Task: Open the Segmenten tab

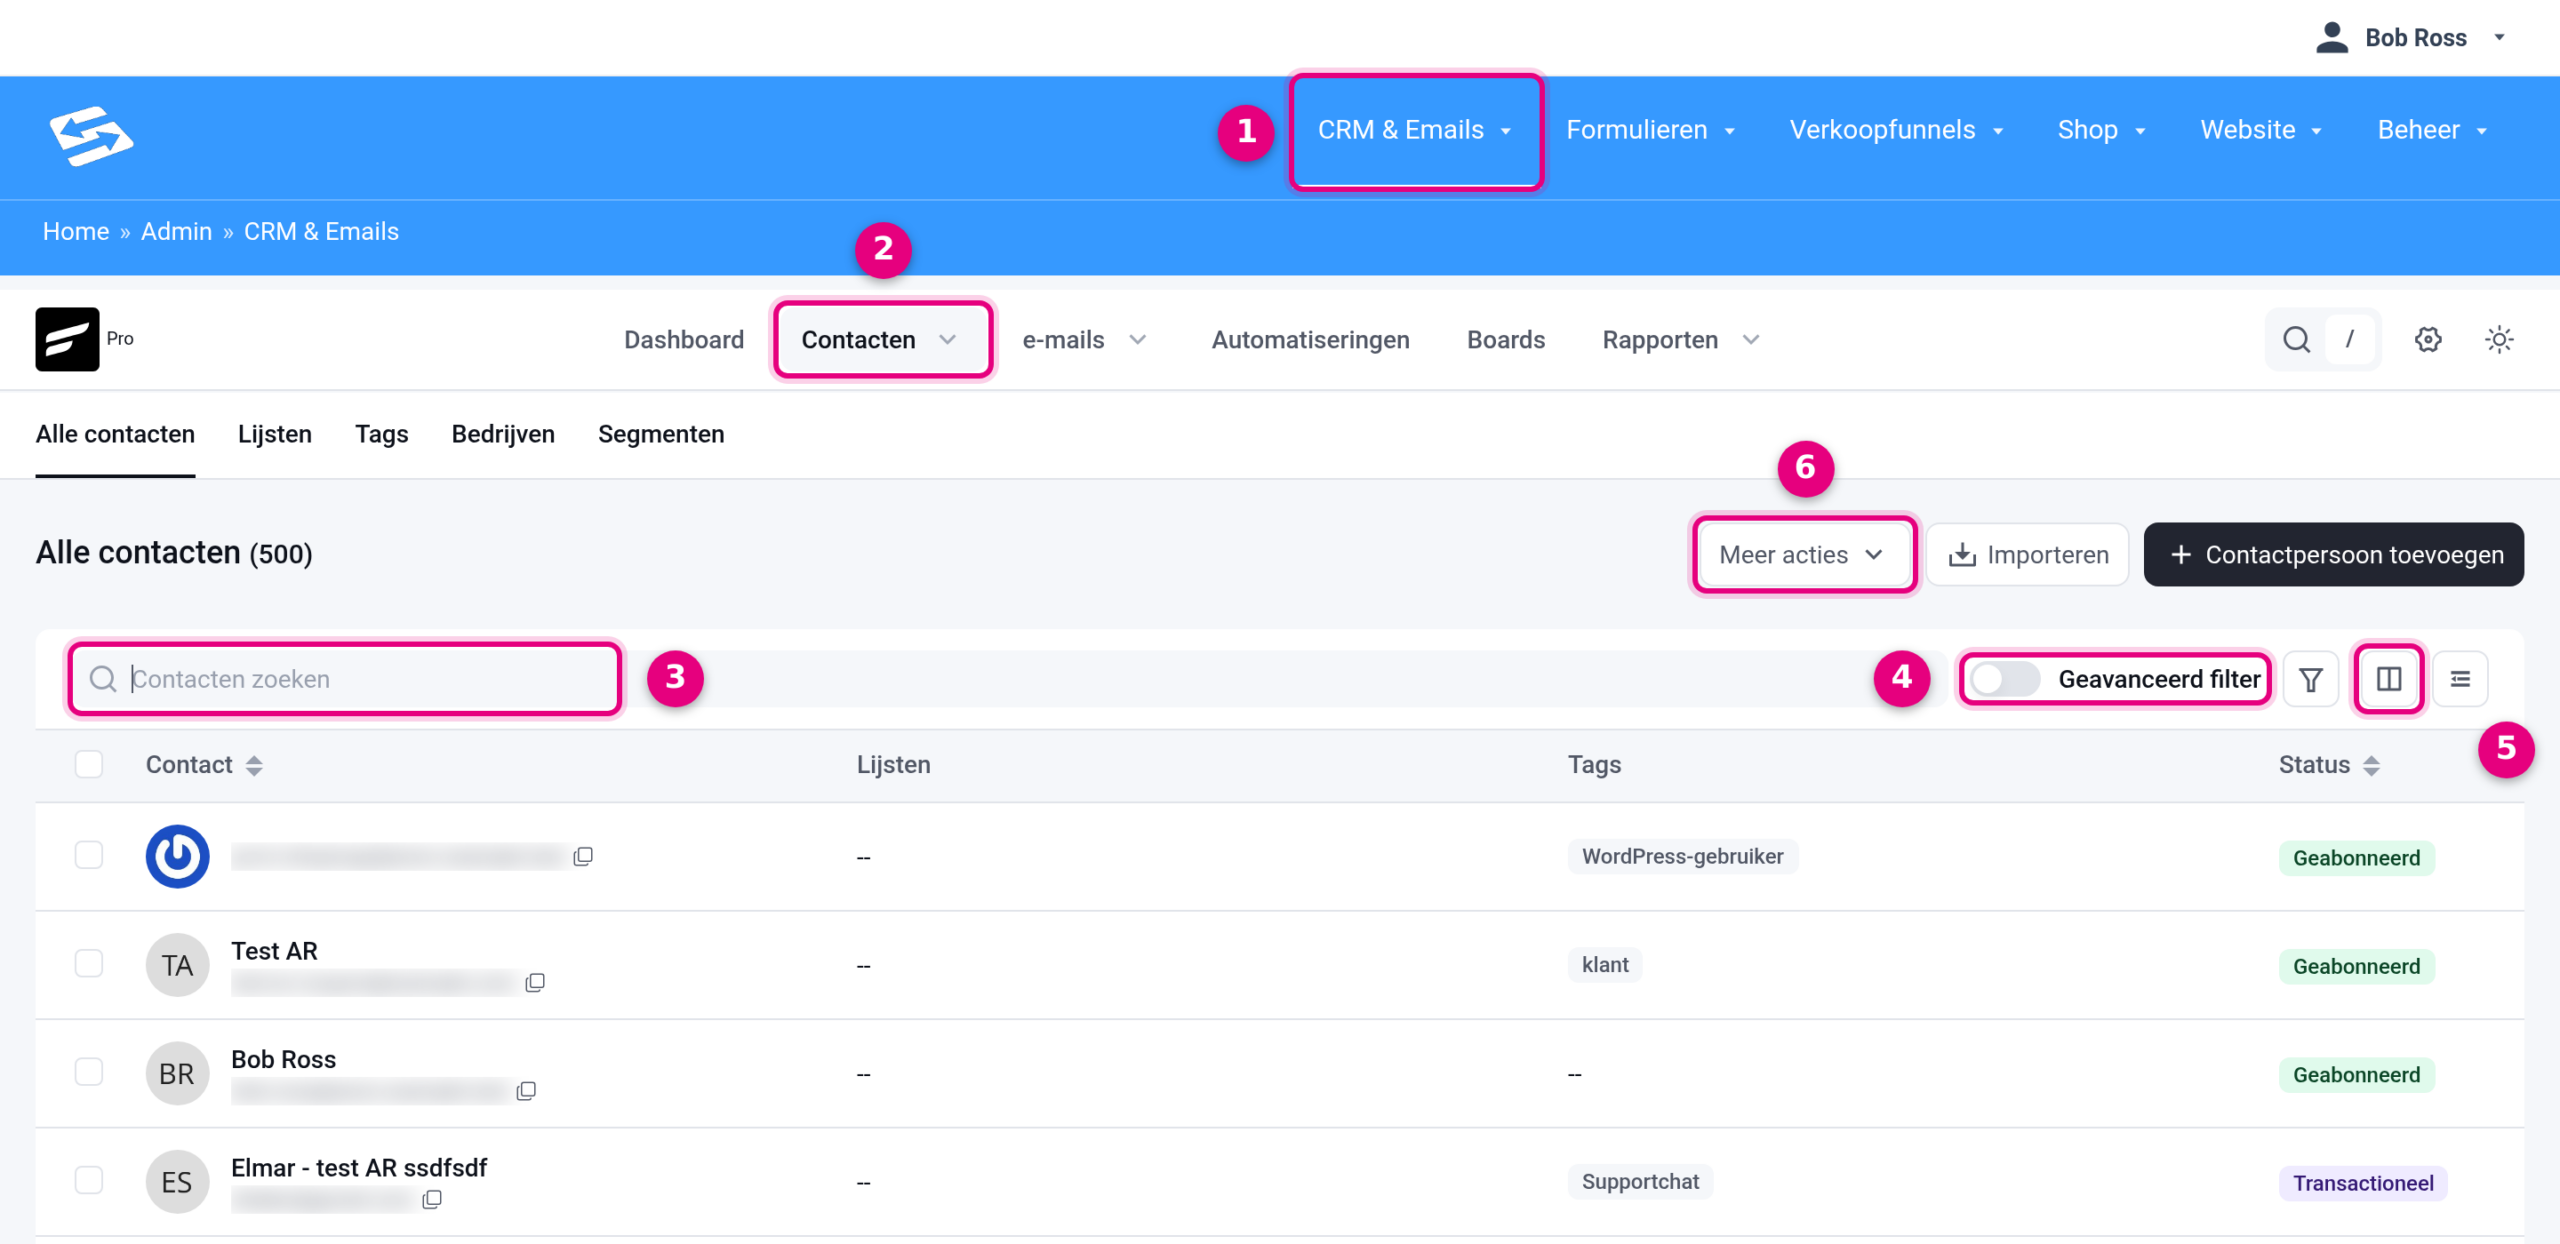Action: pos(661,434)
